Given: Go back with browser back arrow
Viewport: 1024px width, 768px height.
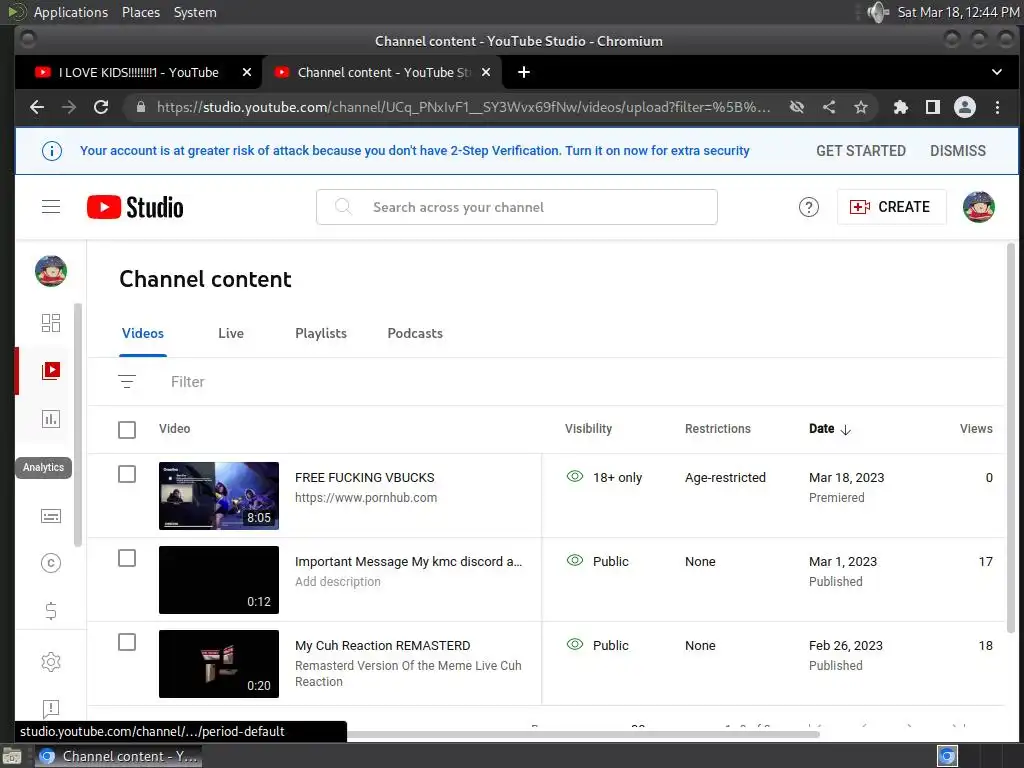Looking at the screenshot, I should click(x=37, y=107).
